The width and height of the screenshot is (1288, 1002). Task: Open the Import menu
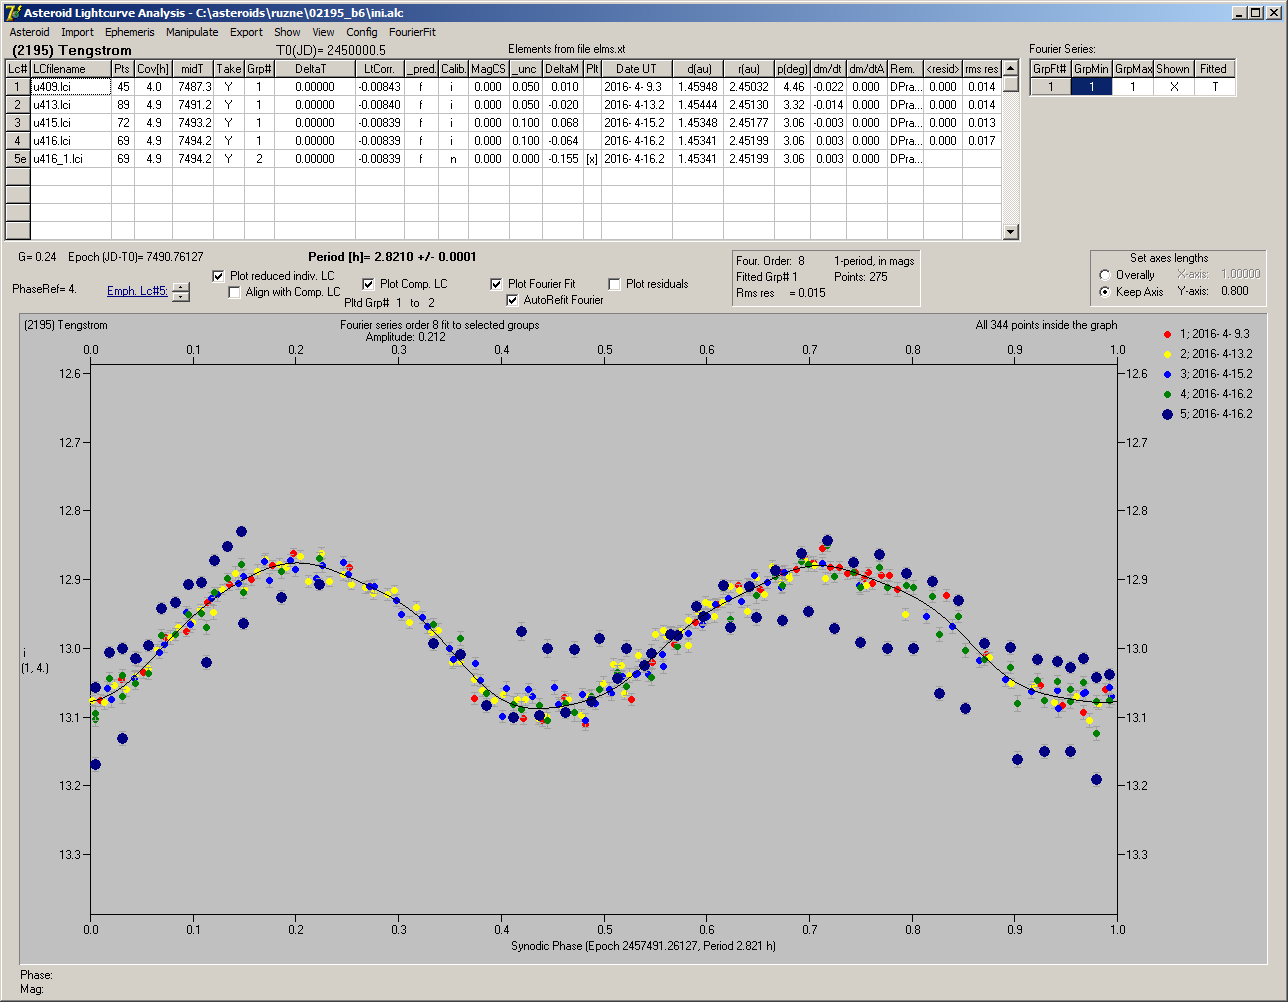click(77, 32)
